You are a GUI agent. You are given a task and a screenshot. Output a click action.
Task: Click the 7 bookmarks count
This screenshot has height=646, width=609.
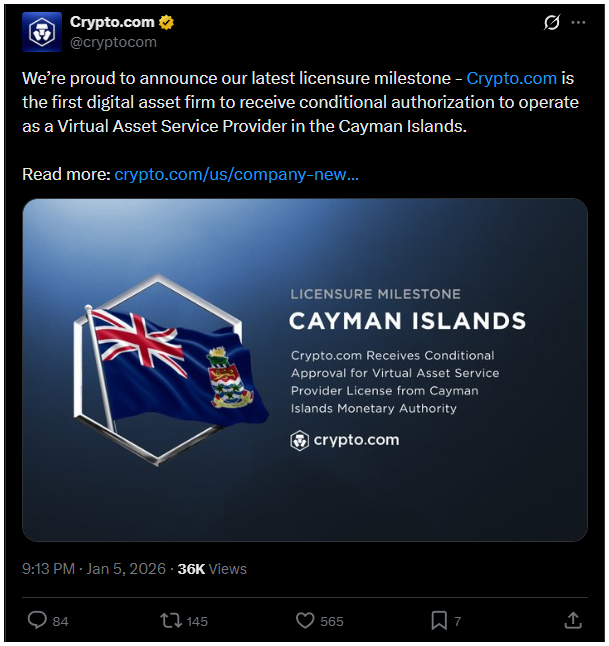pyautogui.click(x=457, y=621)
